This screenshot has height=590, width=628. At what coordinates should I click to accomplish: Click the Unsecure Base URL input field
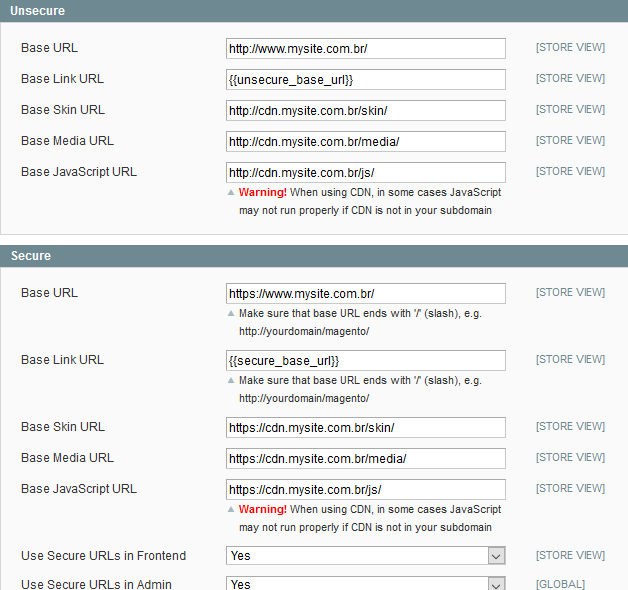pos(366,48)
